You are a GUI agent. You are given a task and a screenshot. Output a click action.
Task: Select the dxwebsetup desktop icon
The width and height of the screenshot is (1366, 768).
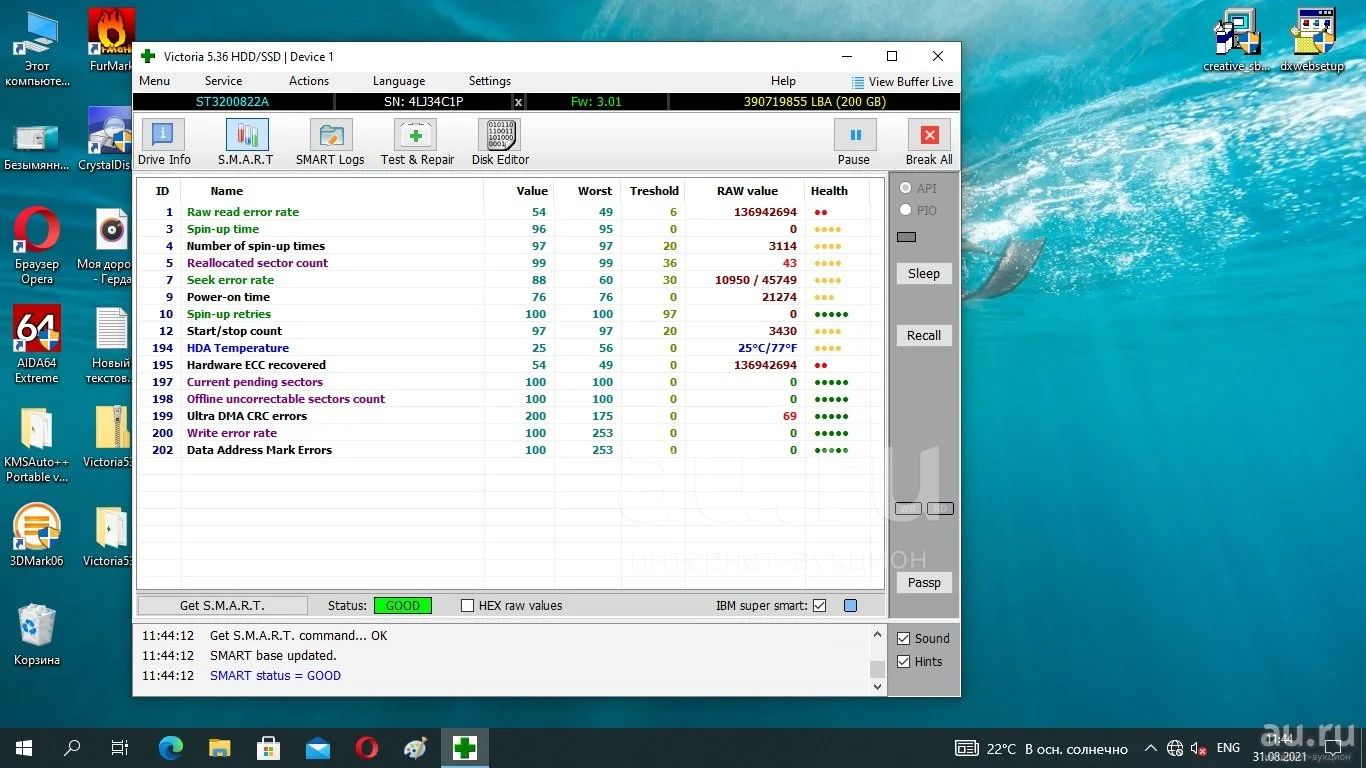[1312, 40]
